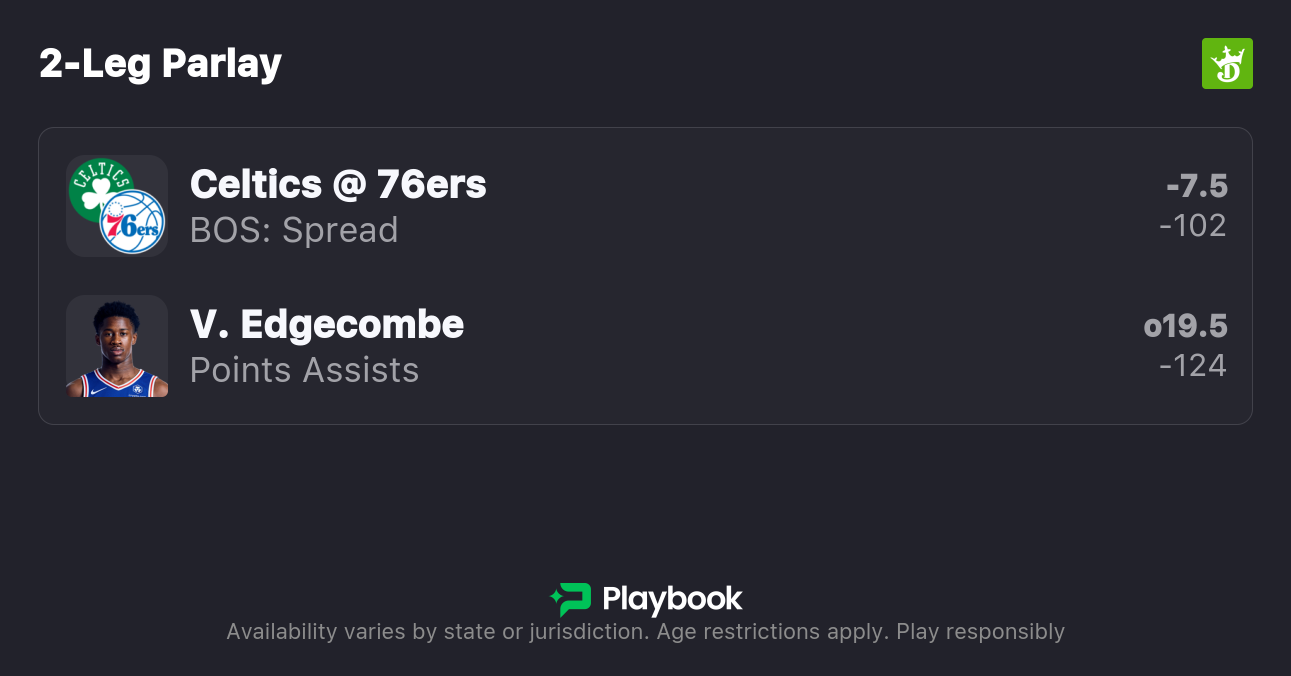The image size is (1291, 676).
Task: Click the Playbook wordmark text
Action: click(x=672, y=600)
